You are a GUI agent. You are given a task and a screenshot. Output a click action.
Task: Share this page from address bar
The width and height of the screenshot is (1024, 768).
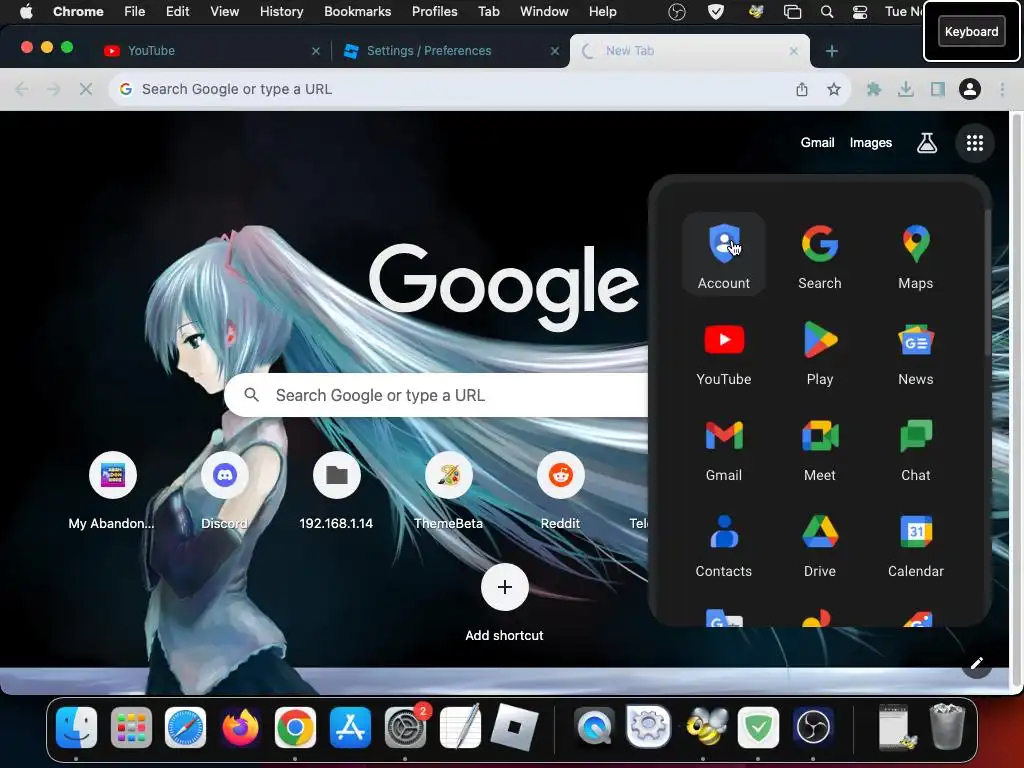point(802,89)
